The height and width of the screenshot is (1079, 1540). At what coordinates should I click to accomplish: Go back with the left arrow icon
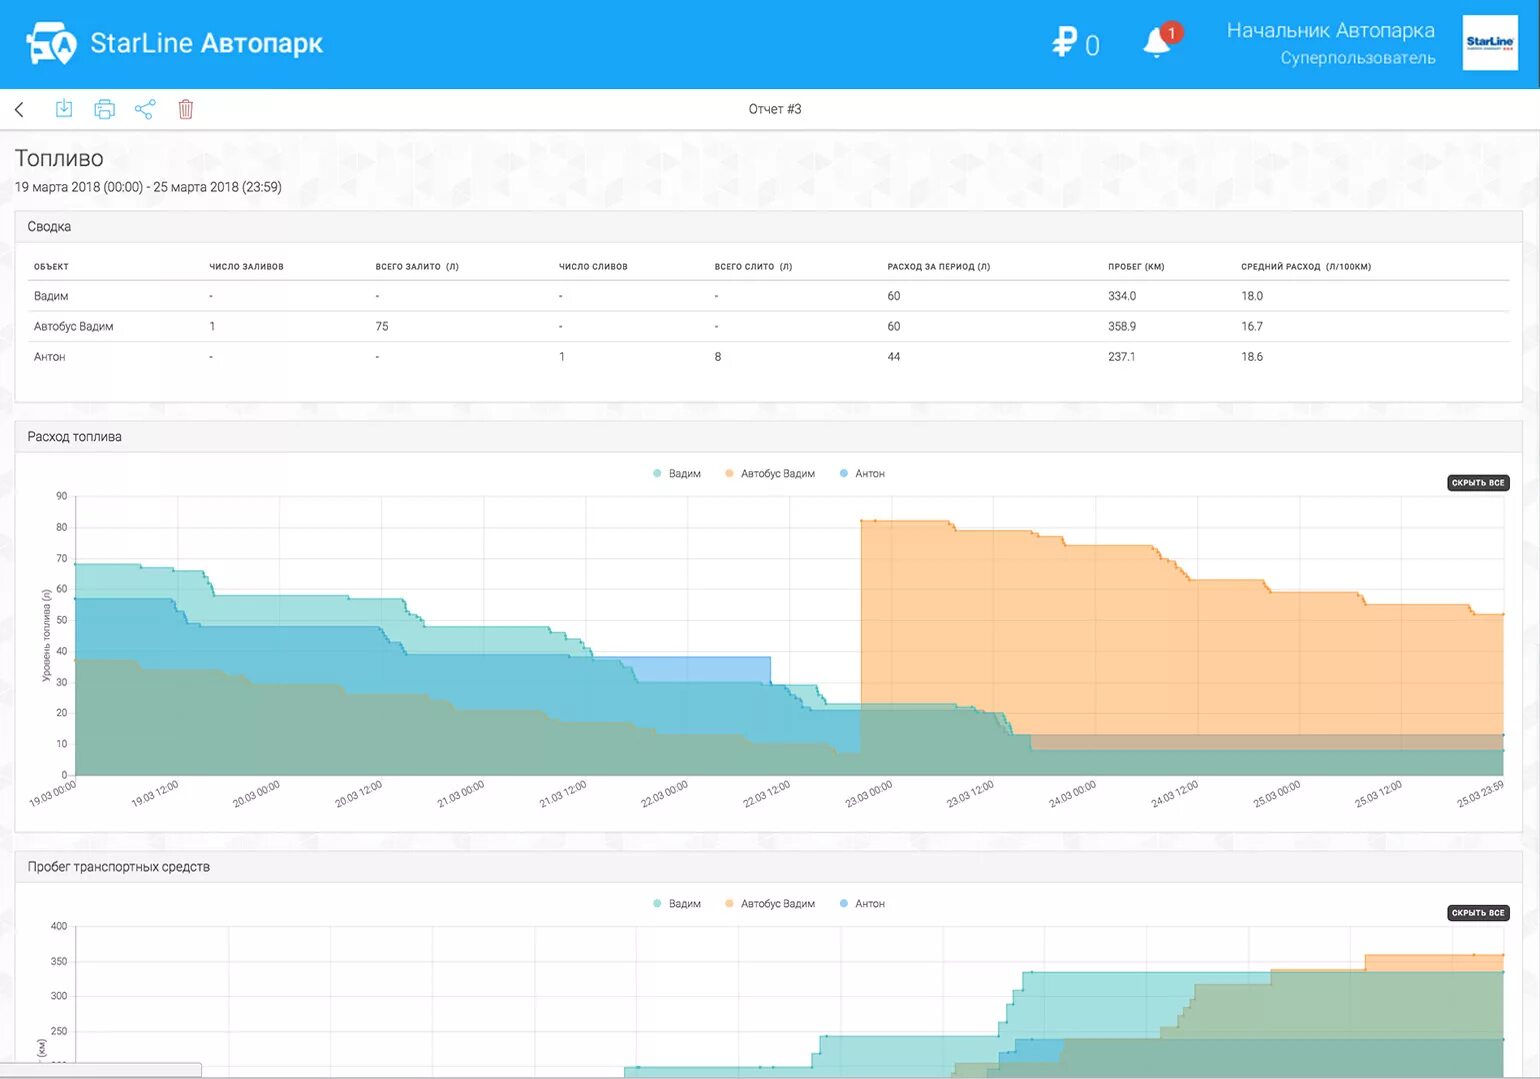coord(19,109)
